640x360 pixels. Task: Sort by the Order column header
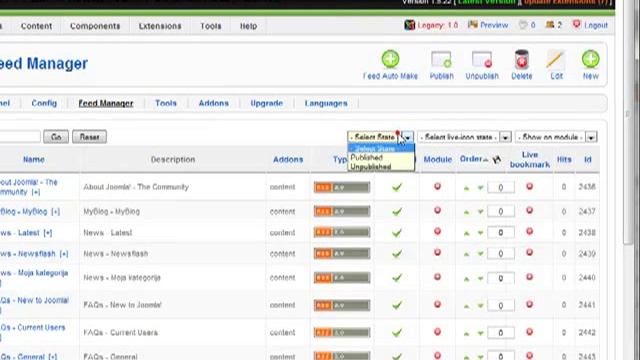pos(471,159)
